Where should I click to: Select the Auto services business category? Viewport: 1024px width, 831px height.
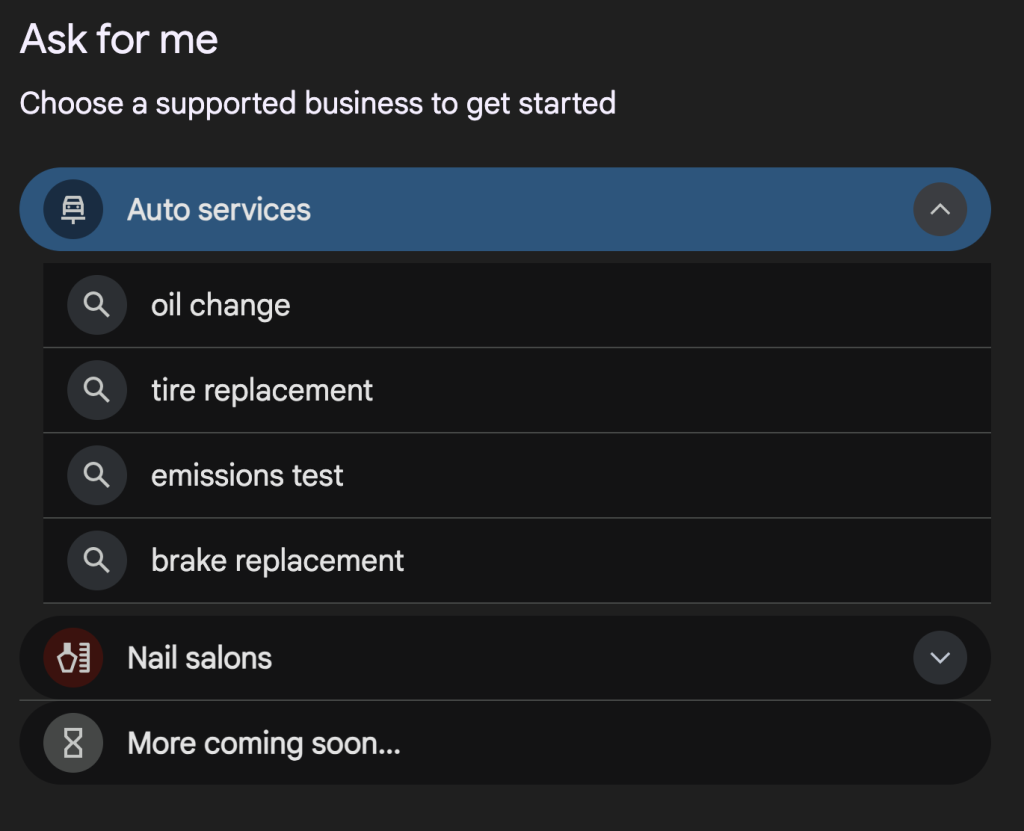pos(218,209)
